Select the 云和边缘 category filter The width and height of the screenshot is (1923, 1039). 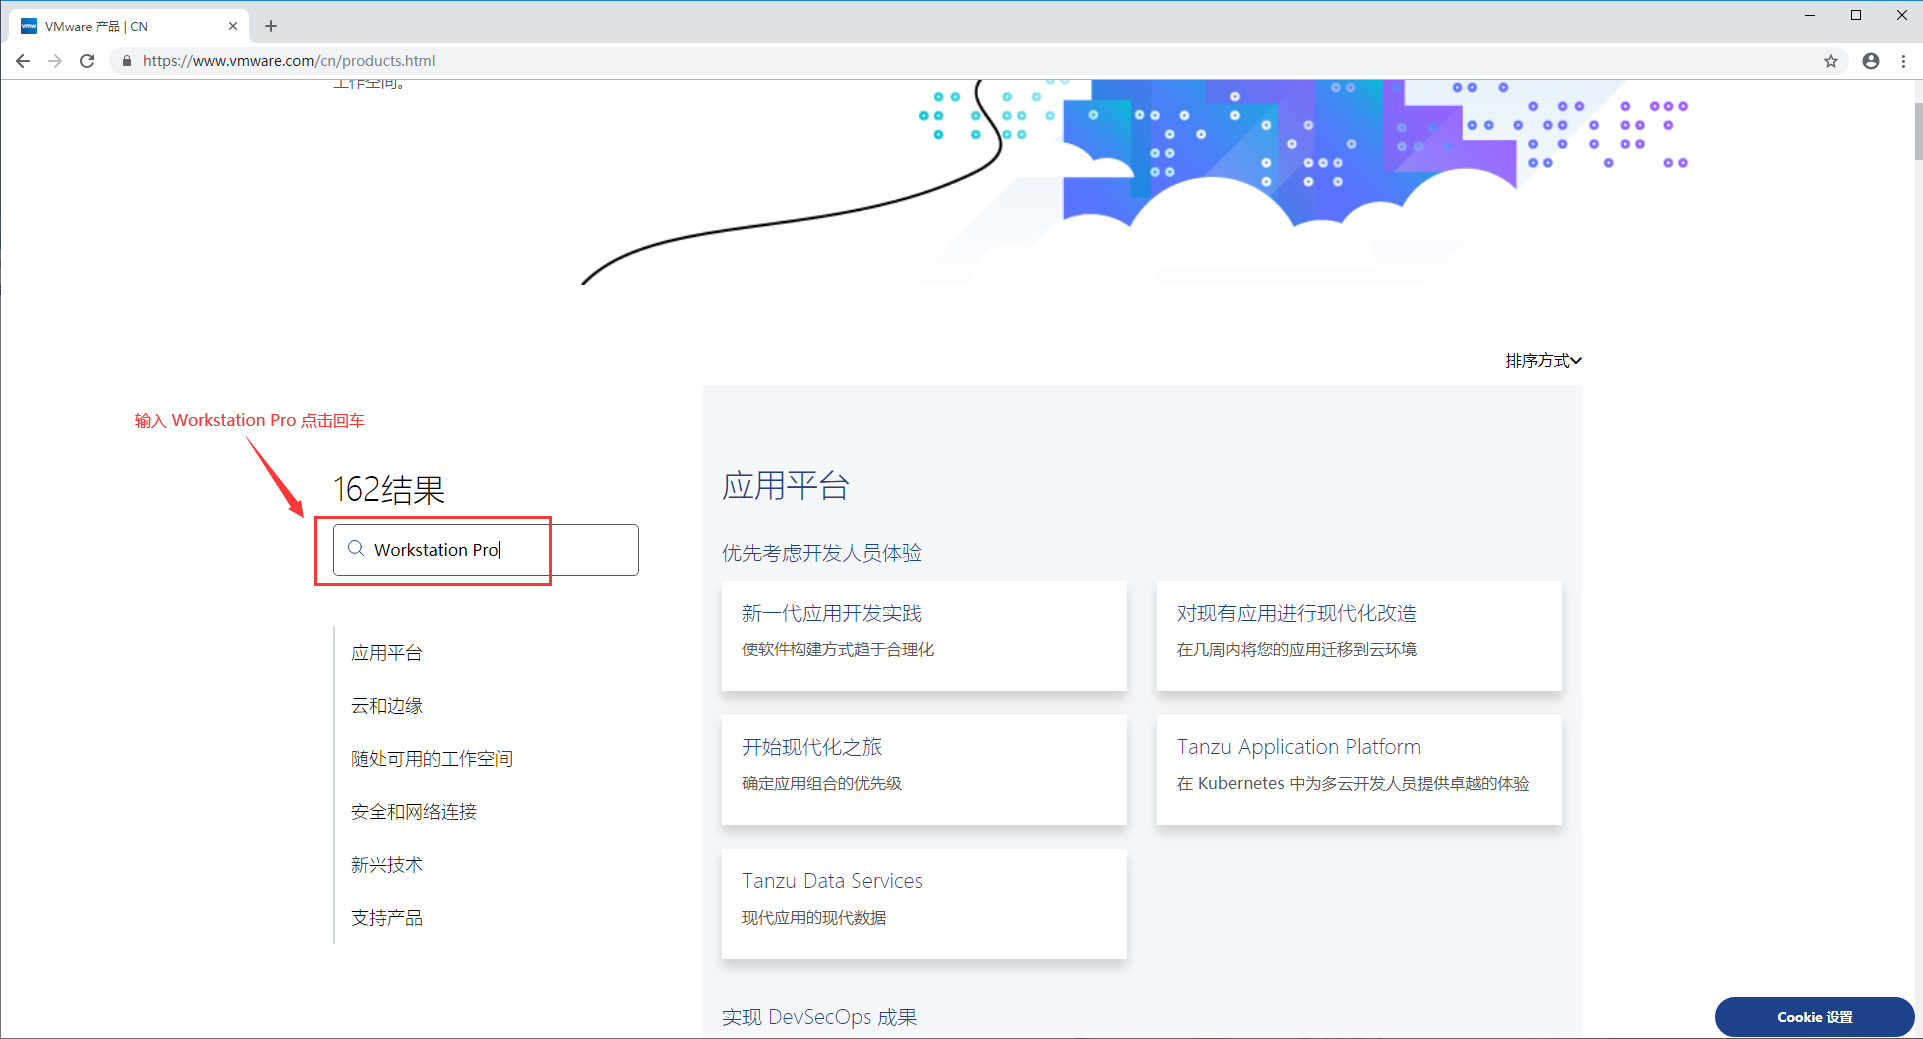tap(387, 705)
